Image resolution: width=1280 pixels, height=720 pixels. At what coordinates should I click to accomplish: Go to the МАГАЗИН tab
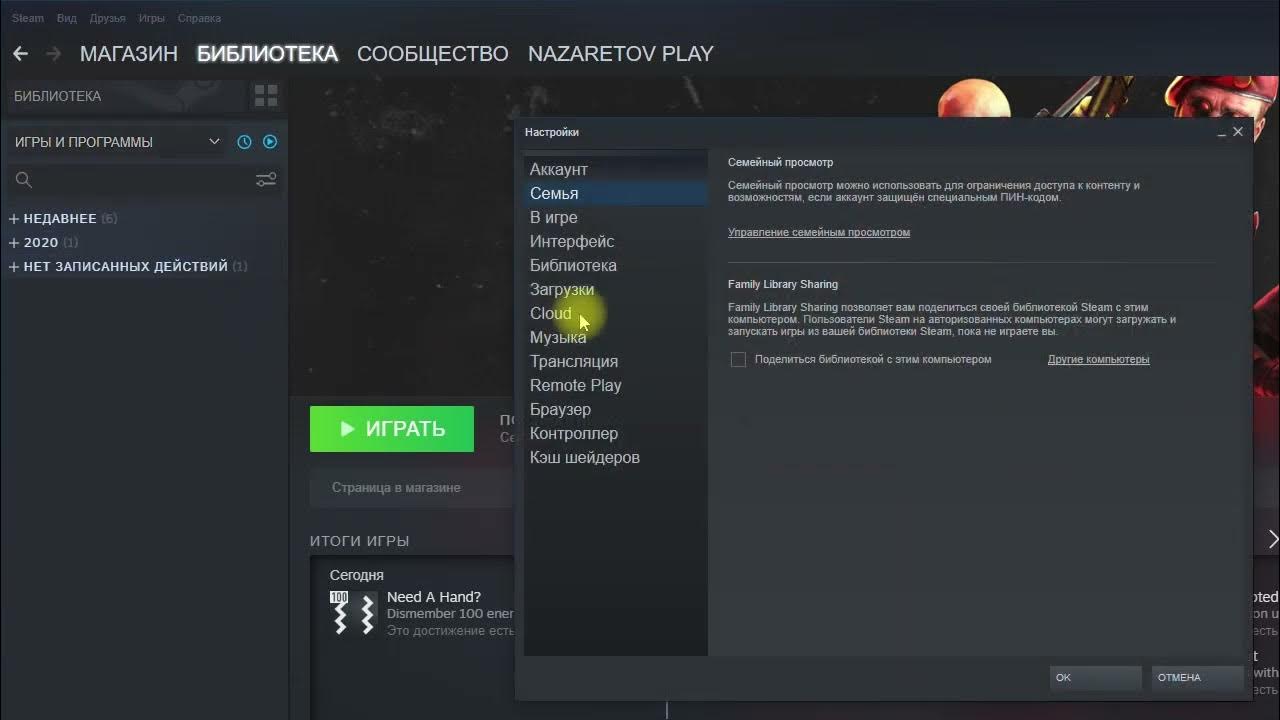(x=129, y=54)
